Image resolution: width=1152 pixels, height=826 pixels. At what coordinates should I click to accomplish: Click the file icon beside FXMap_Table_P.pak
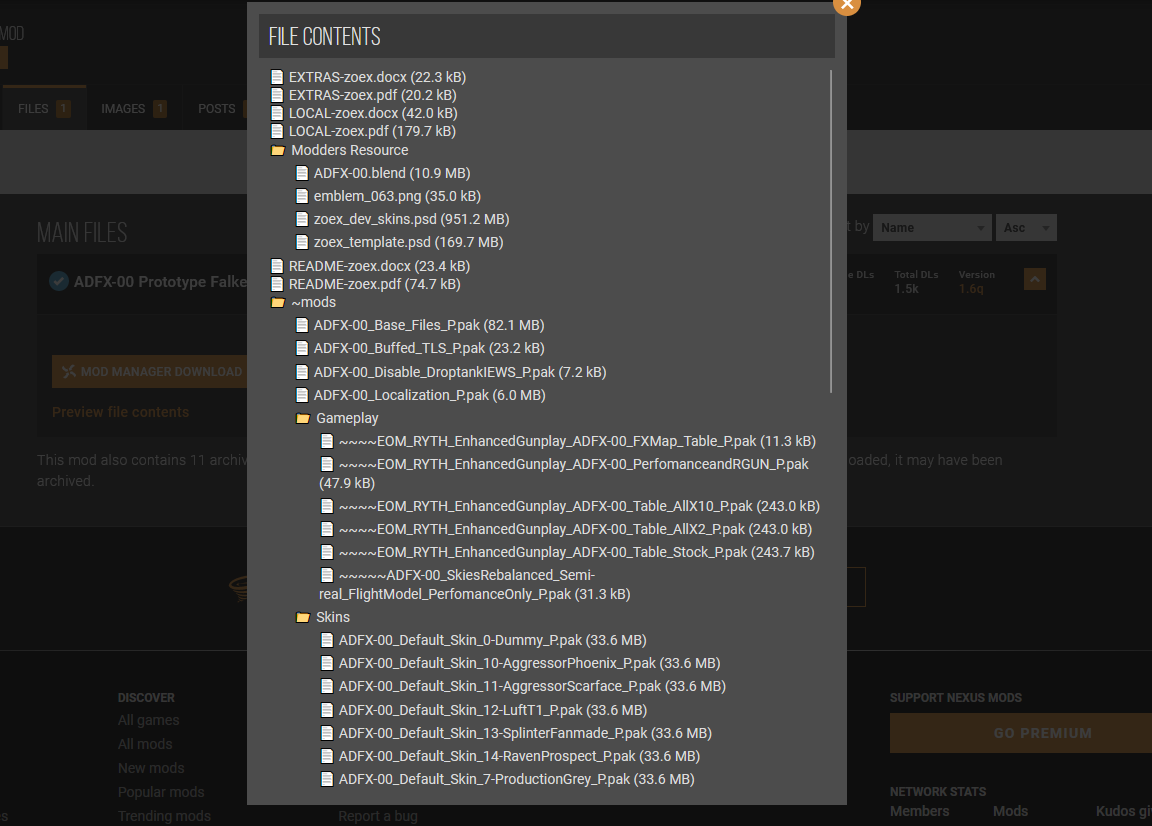(327, 441)
